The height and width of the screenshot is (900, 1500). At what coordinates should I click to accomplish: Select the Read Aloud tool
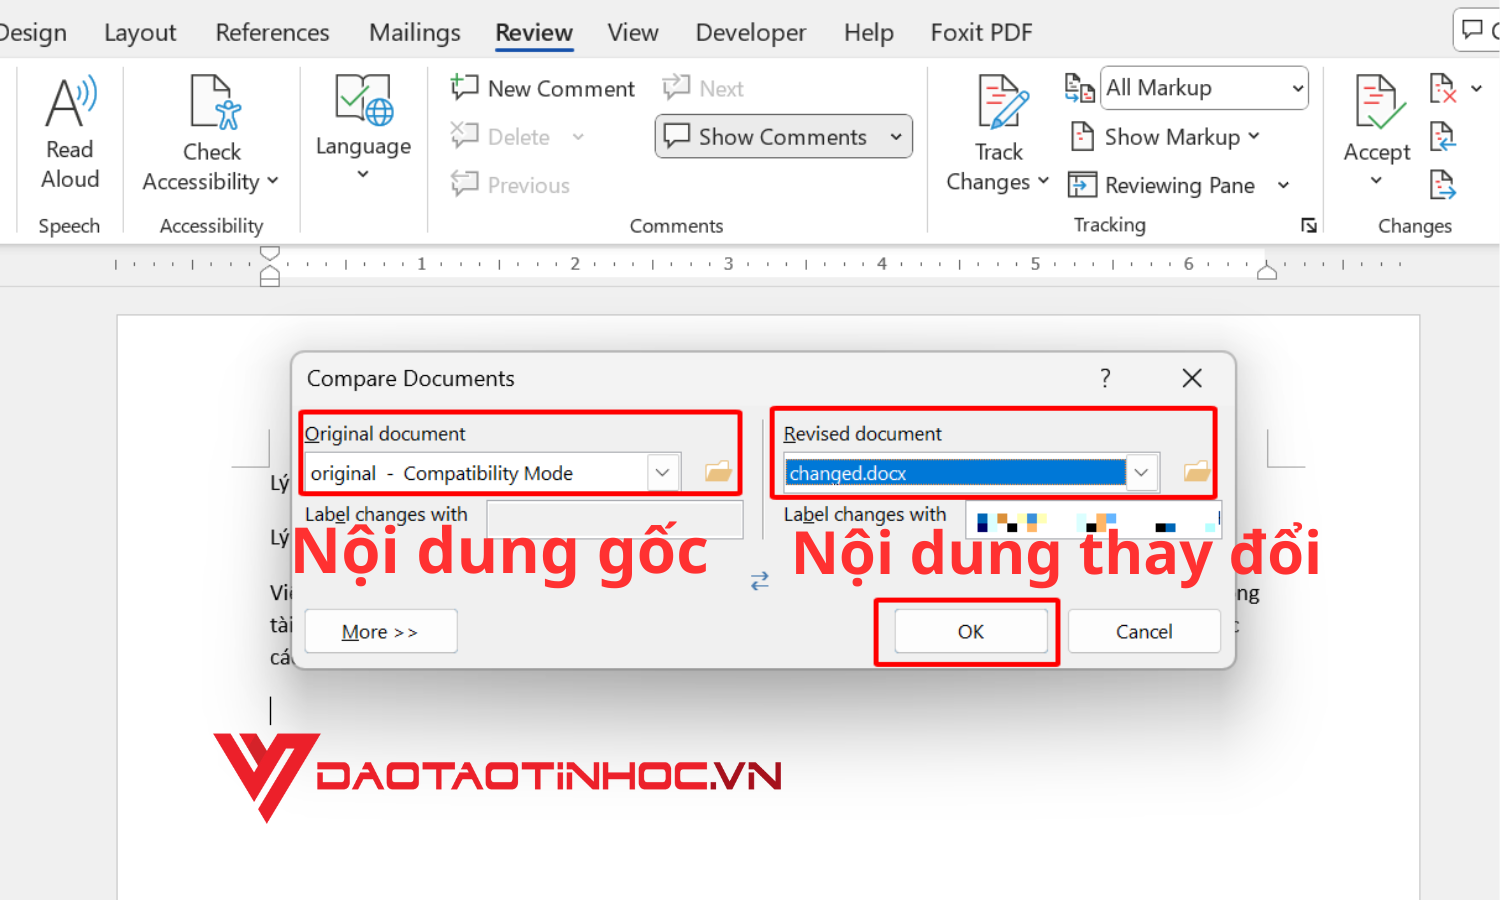(x=69, y=130)
